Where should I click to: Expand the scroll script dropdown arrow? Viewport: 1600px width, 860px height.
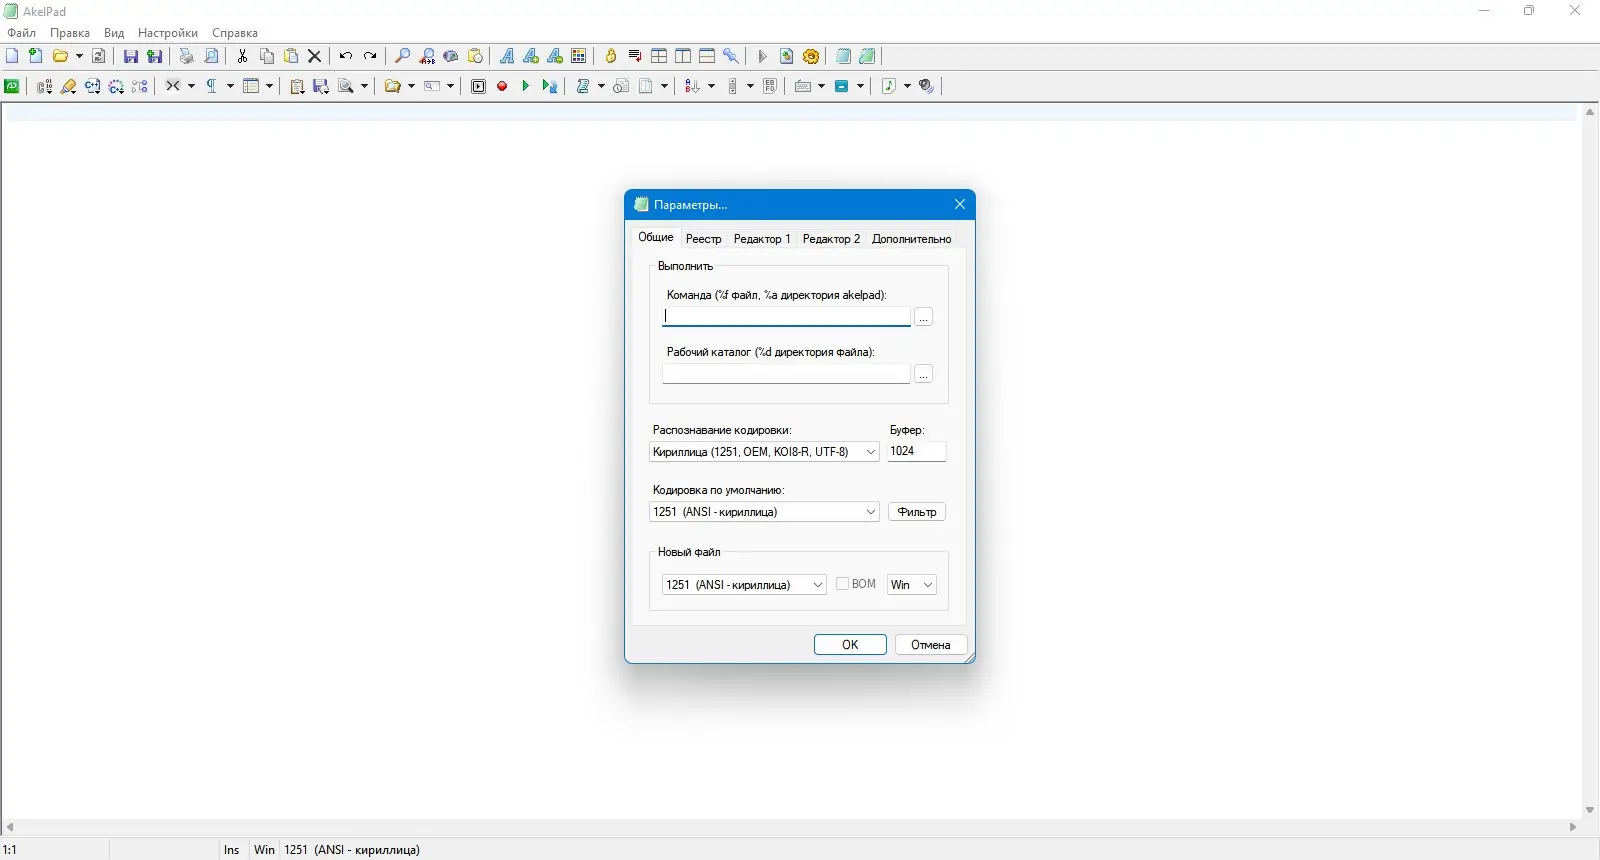click(x=601, y=87)
